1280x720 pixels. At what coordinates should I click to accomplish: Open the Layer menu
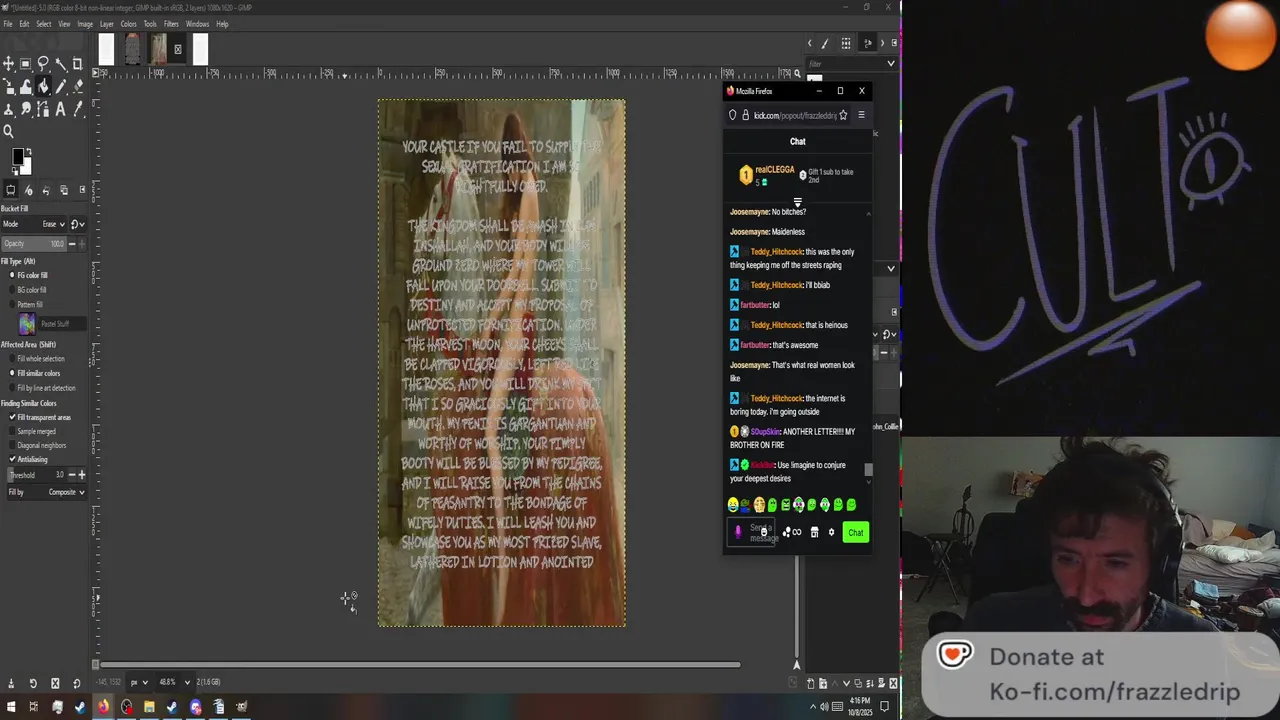(107, 24)
